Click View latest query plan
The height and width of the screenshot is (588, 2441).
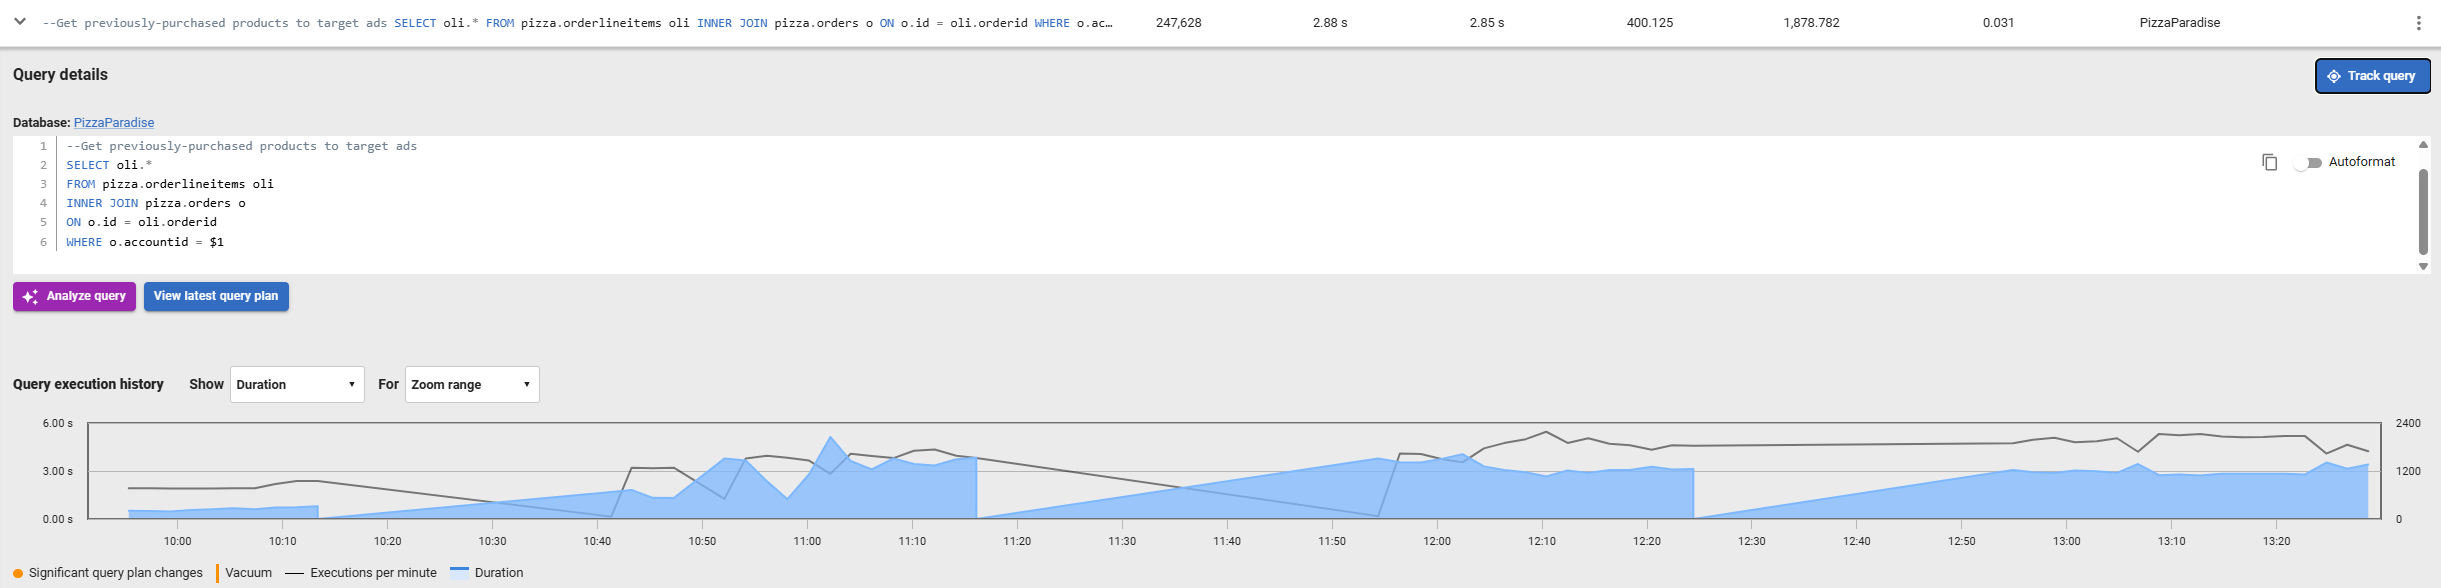point(216,296)
